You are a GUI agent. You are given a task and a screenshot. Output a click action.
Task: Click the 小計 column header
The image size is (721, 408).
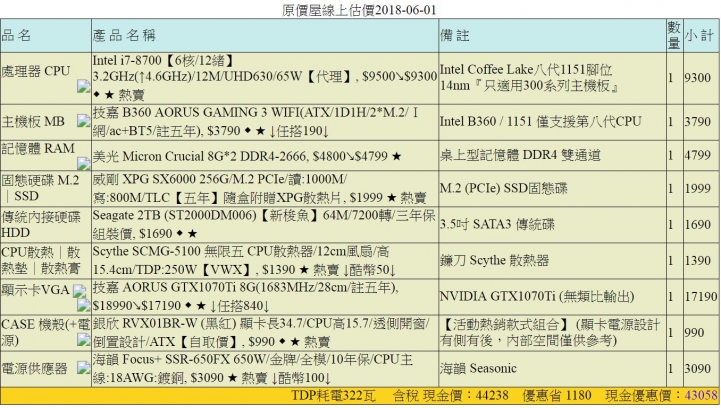tap(699, 35)
